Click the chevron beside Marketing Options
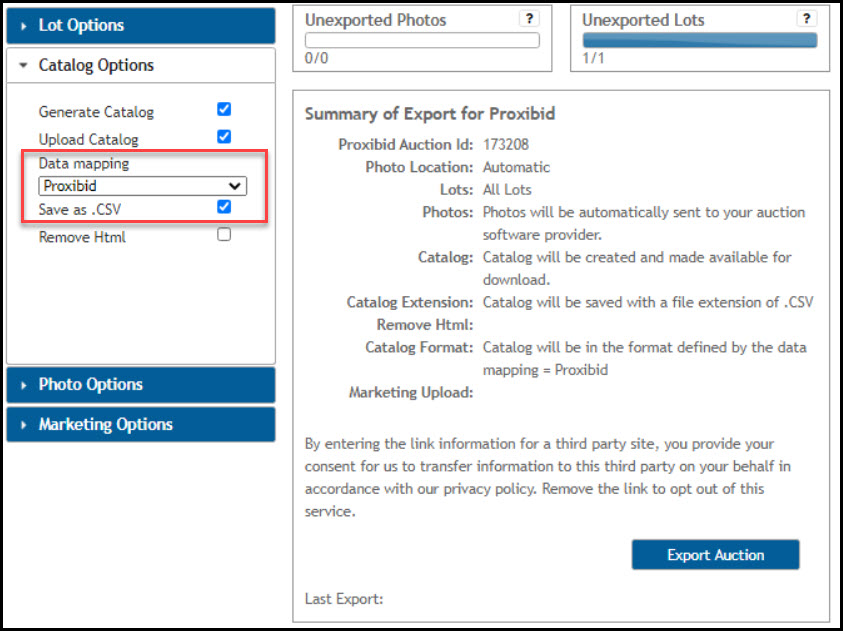This screenshot has height=631, width=843. tap(23, 424)
